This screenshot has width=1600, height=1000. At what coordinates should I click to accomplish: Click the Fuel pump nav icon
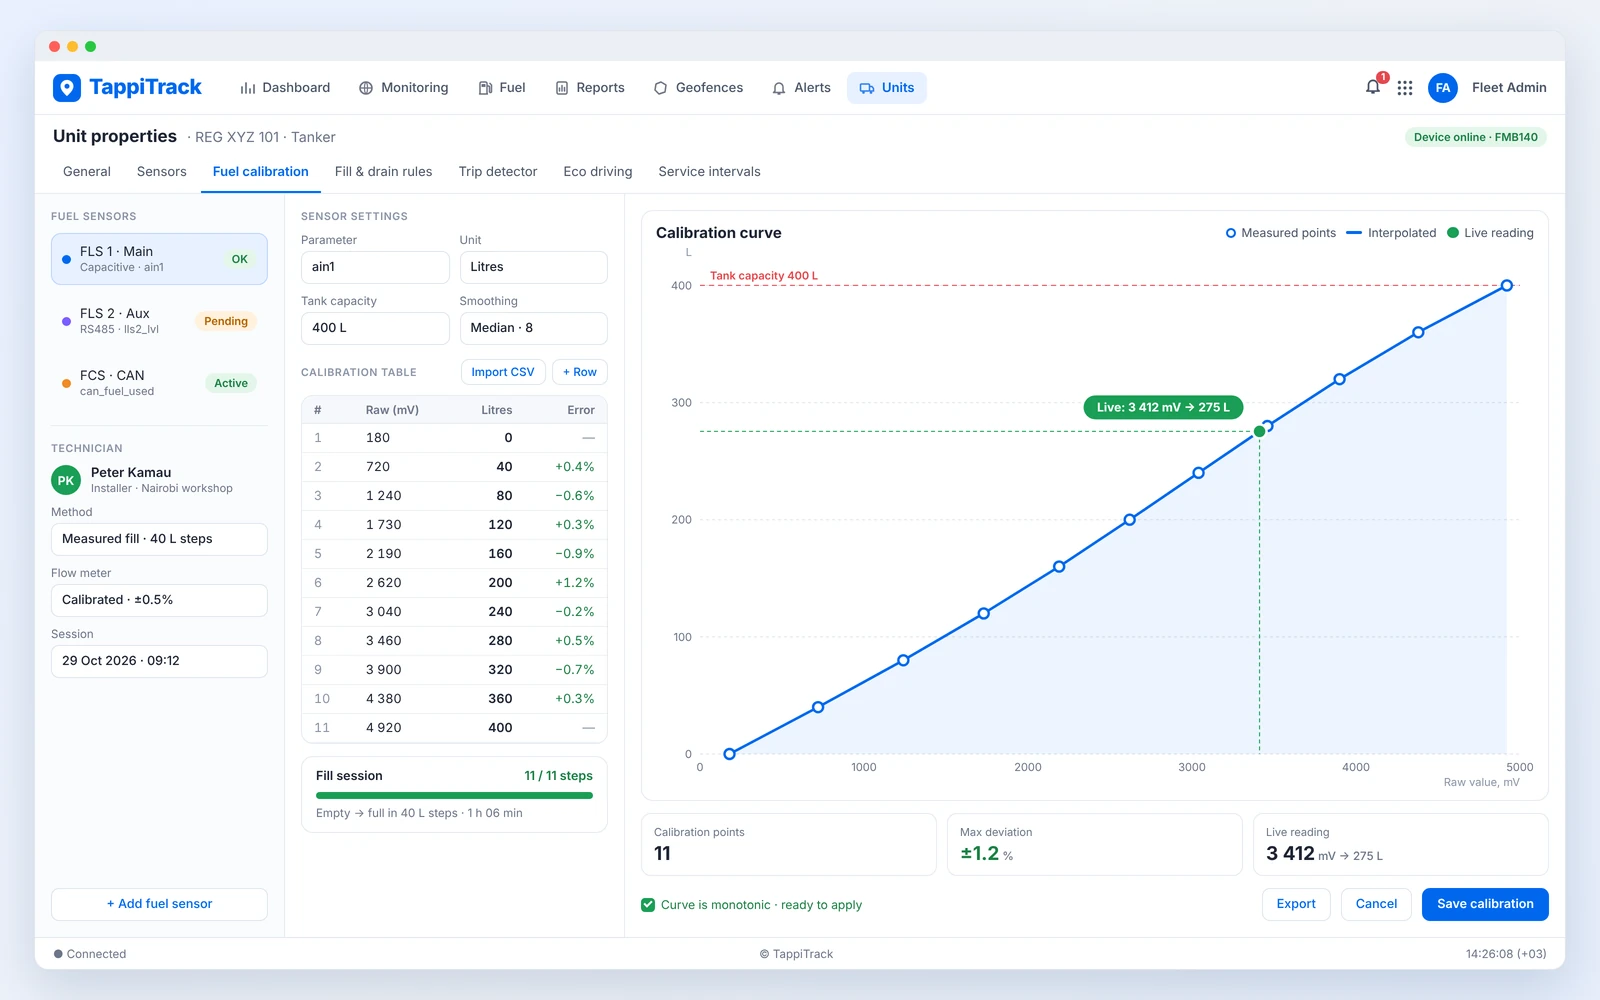point(485,88)
